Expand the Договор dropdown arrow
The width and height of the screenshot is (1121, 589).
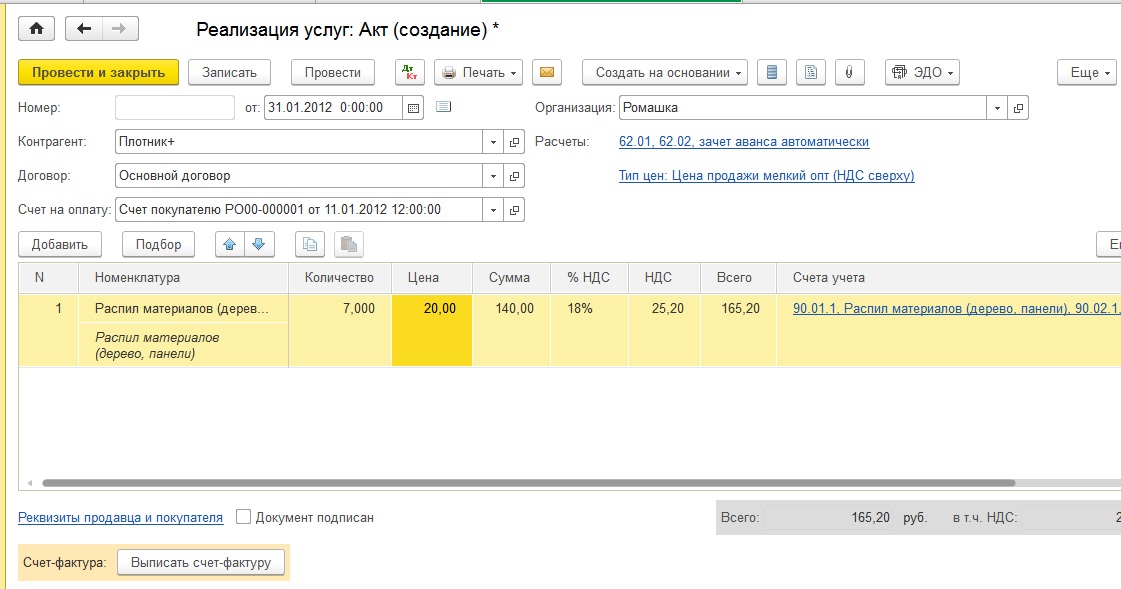[x=493, y=176]
